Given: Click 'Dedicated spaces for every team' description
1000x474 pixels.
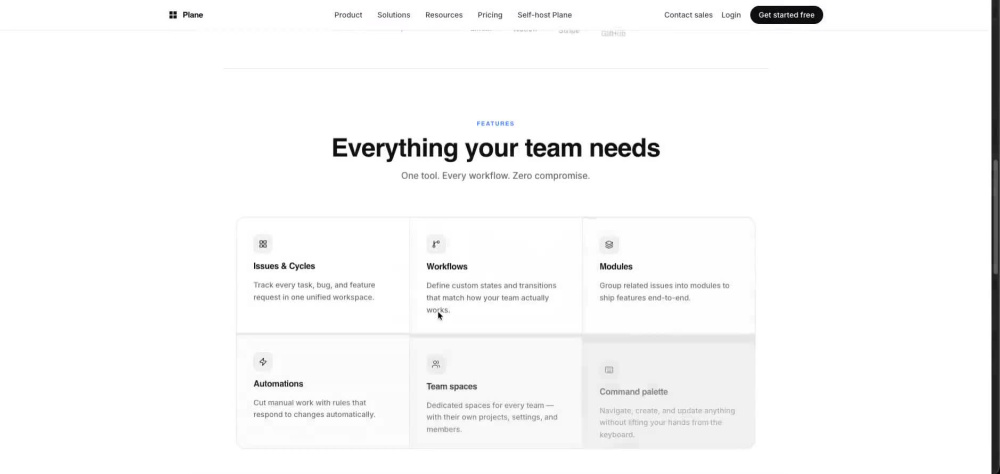Looking at the screenshot, I should click(x=492, y=417).
